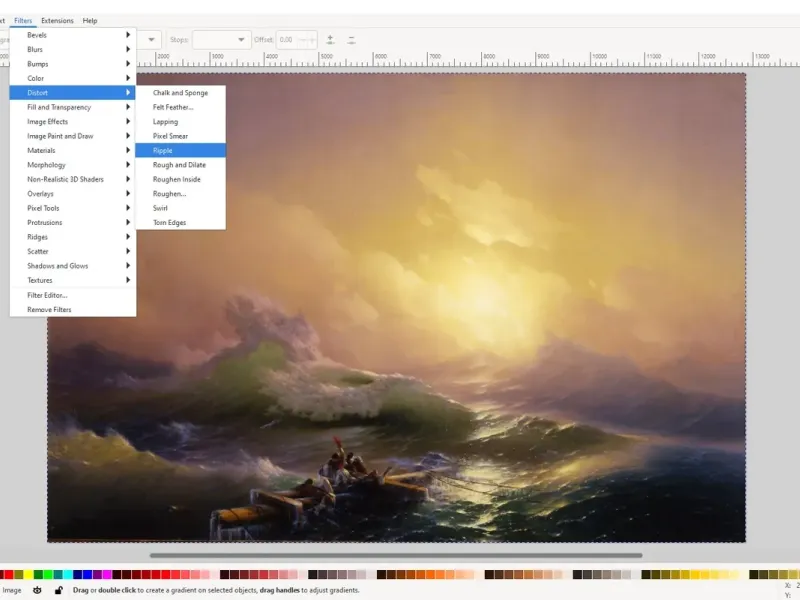The image size is (800, 600).
Task: Pick the pure blue palette swatch
Action: [87, 574]
